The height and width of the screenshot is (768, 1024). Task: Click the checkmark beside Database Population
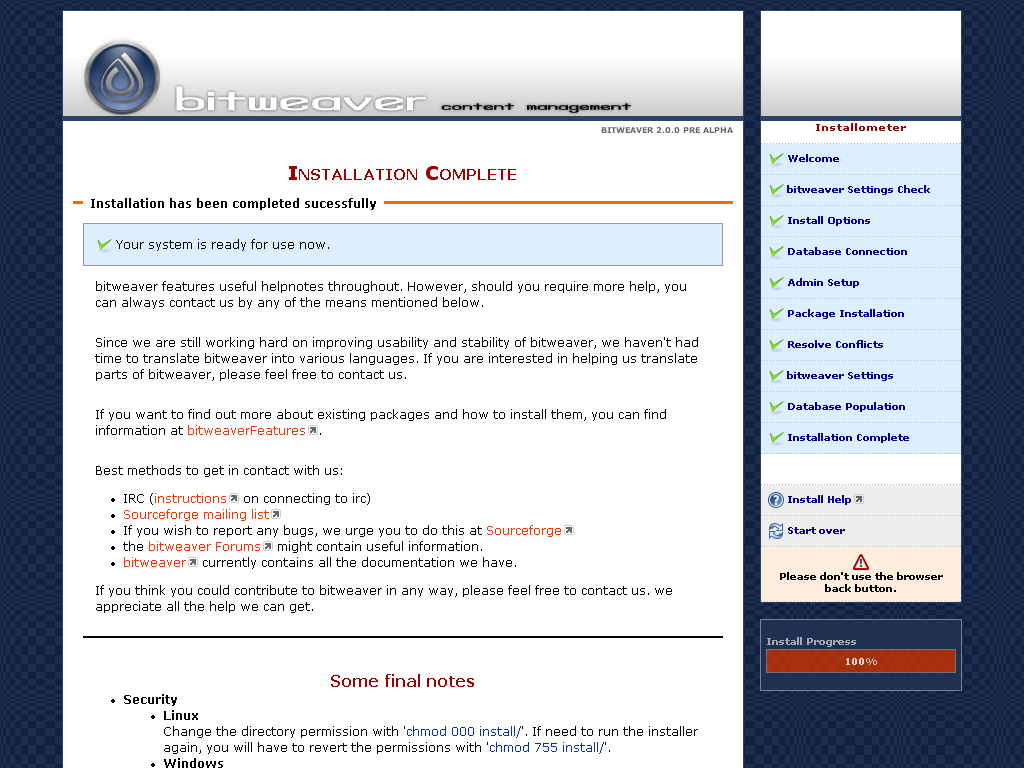776,407
